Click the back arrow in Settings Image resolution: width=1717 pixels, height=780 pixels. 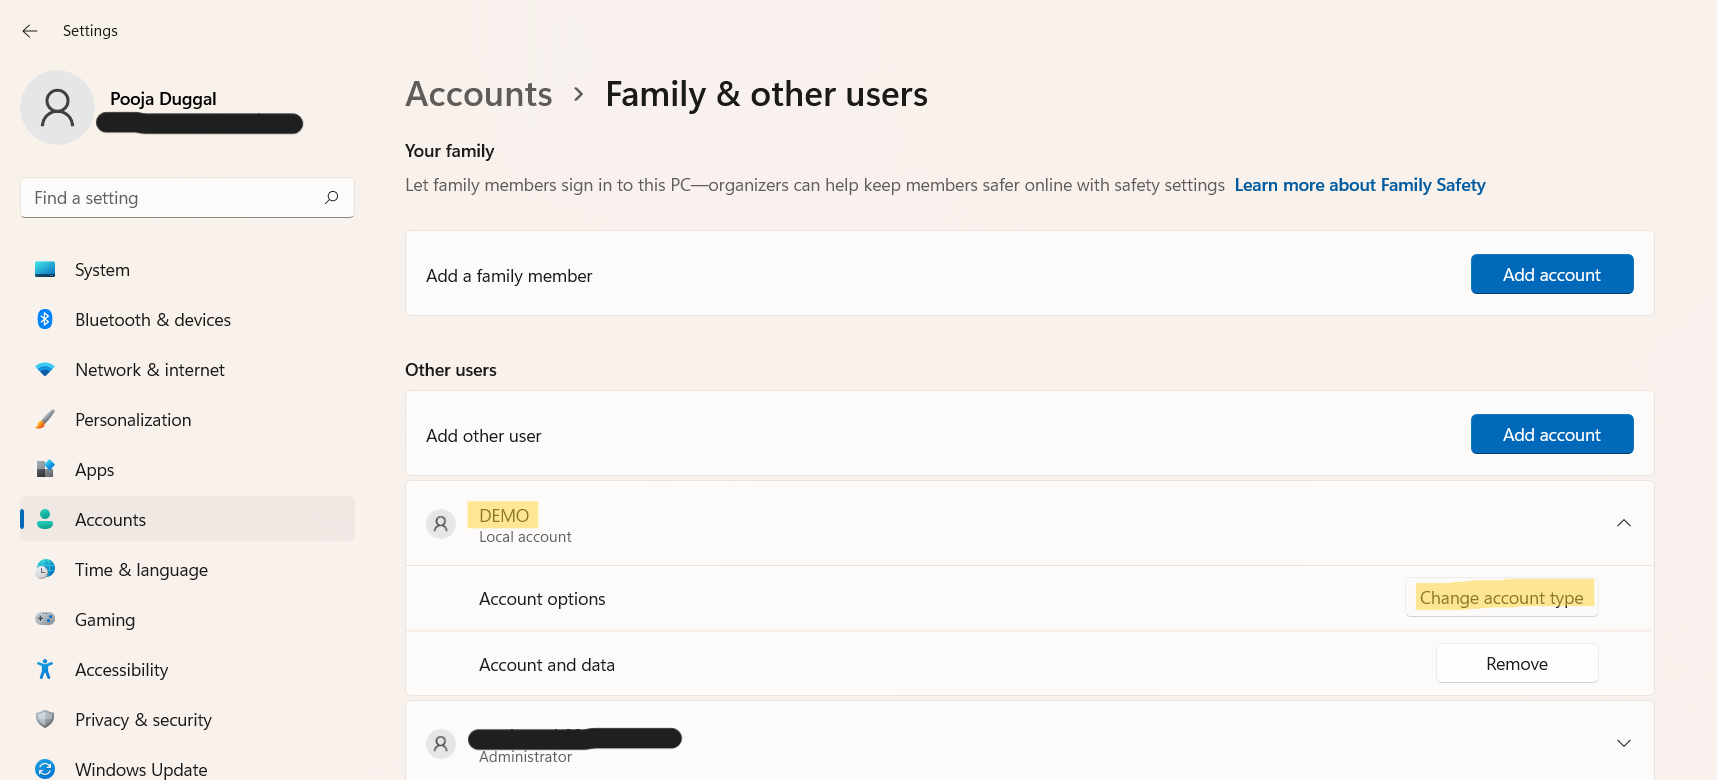pos(30,31)
